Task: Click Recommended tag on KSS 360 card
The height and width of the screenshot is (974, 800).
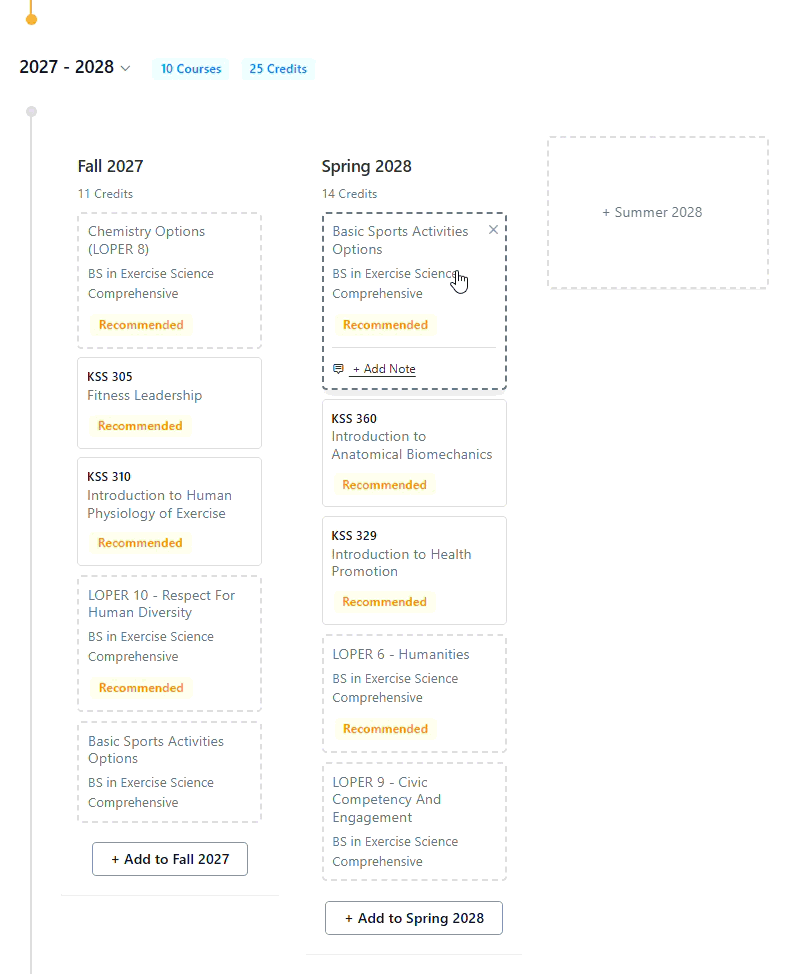Action: pos(384,485)
